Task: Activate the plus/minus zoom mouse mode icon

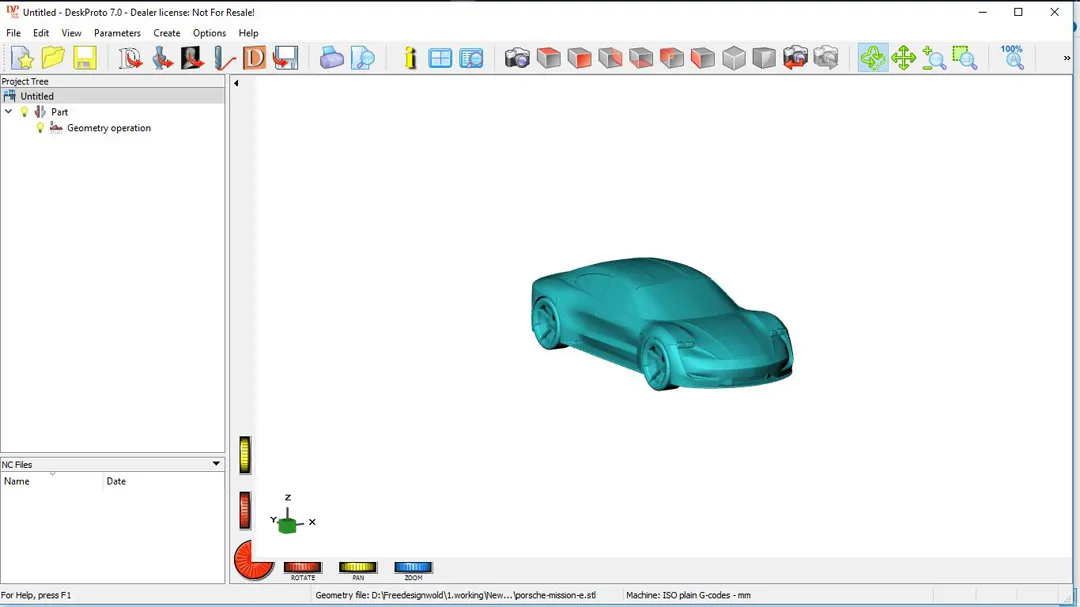Action: [934, 58]
